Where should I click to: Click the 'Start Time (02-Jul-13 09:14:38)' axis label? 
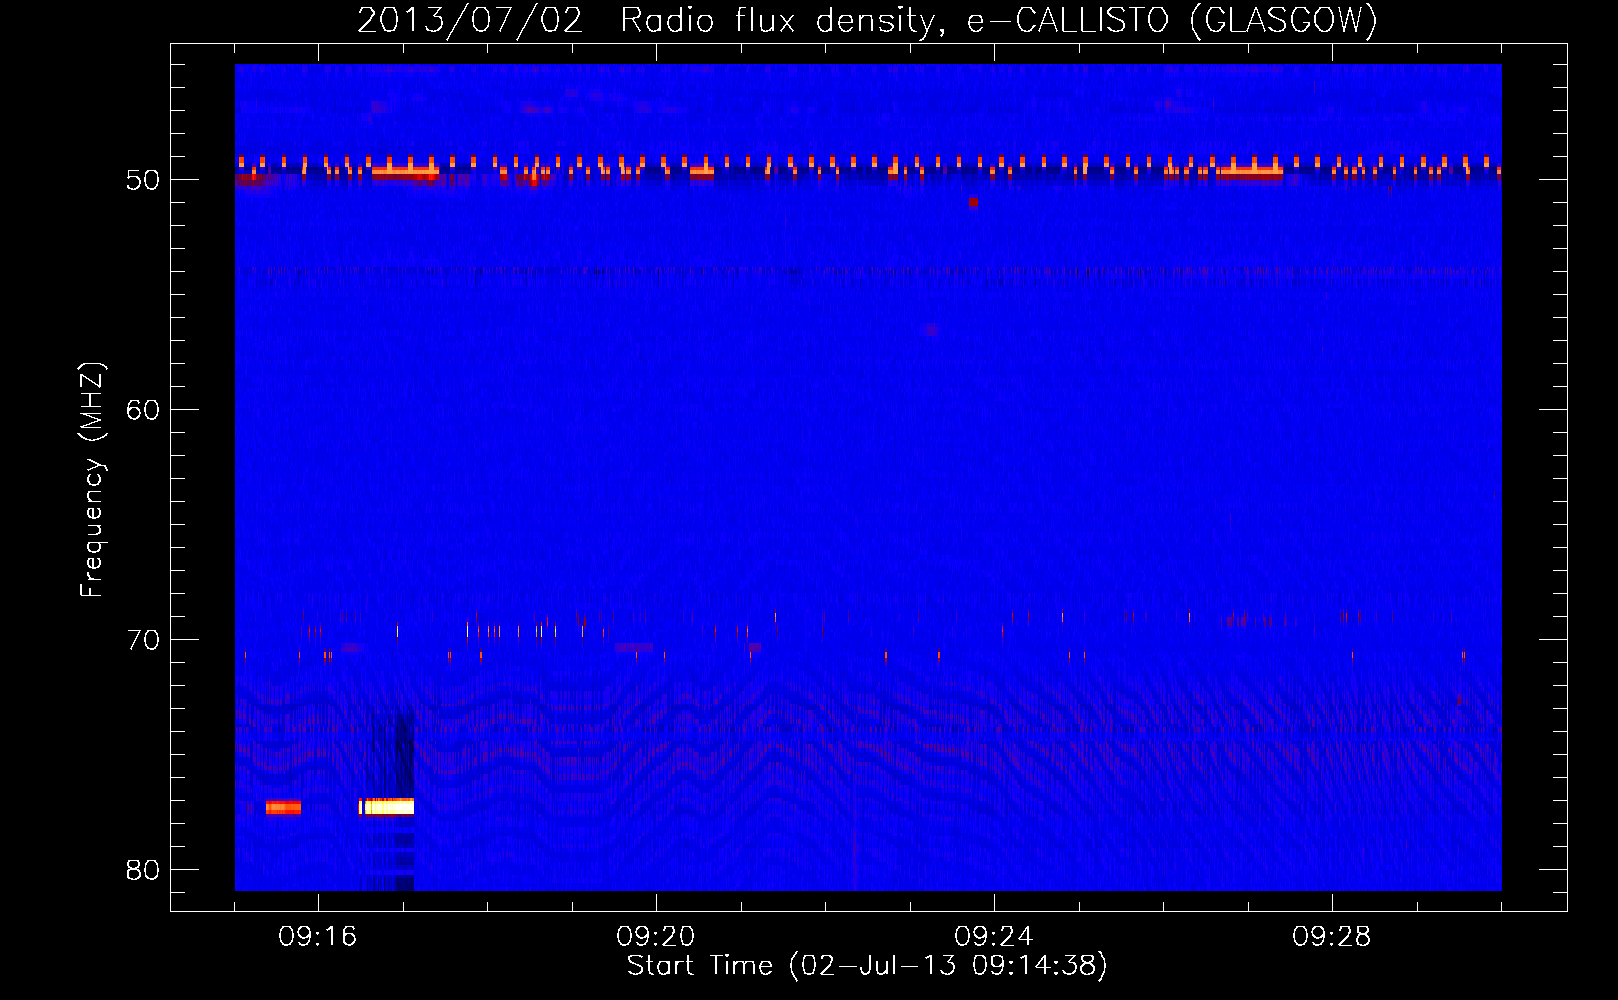pos(867,966)
